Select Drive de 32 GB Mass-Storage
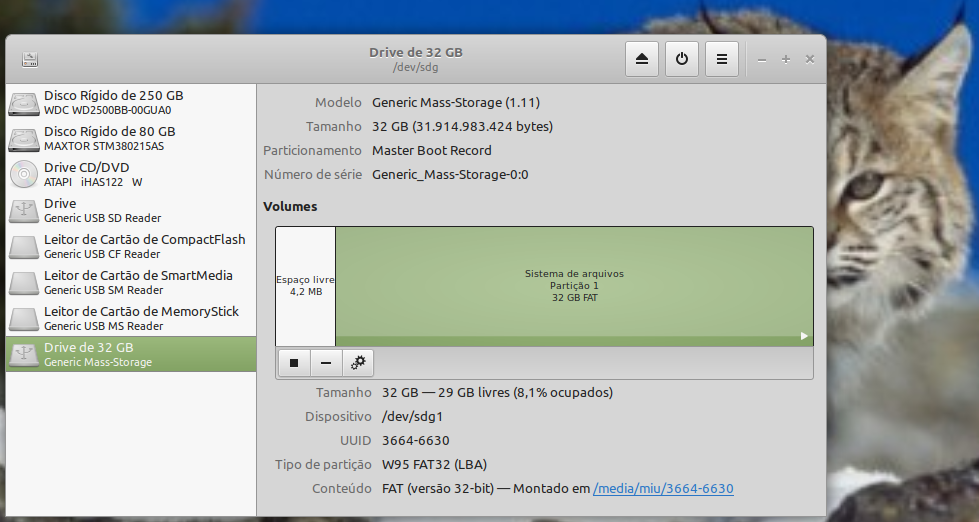979x522 pixels. (x=131, y=354)
